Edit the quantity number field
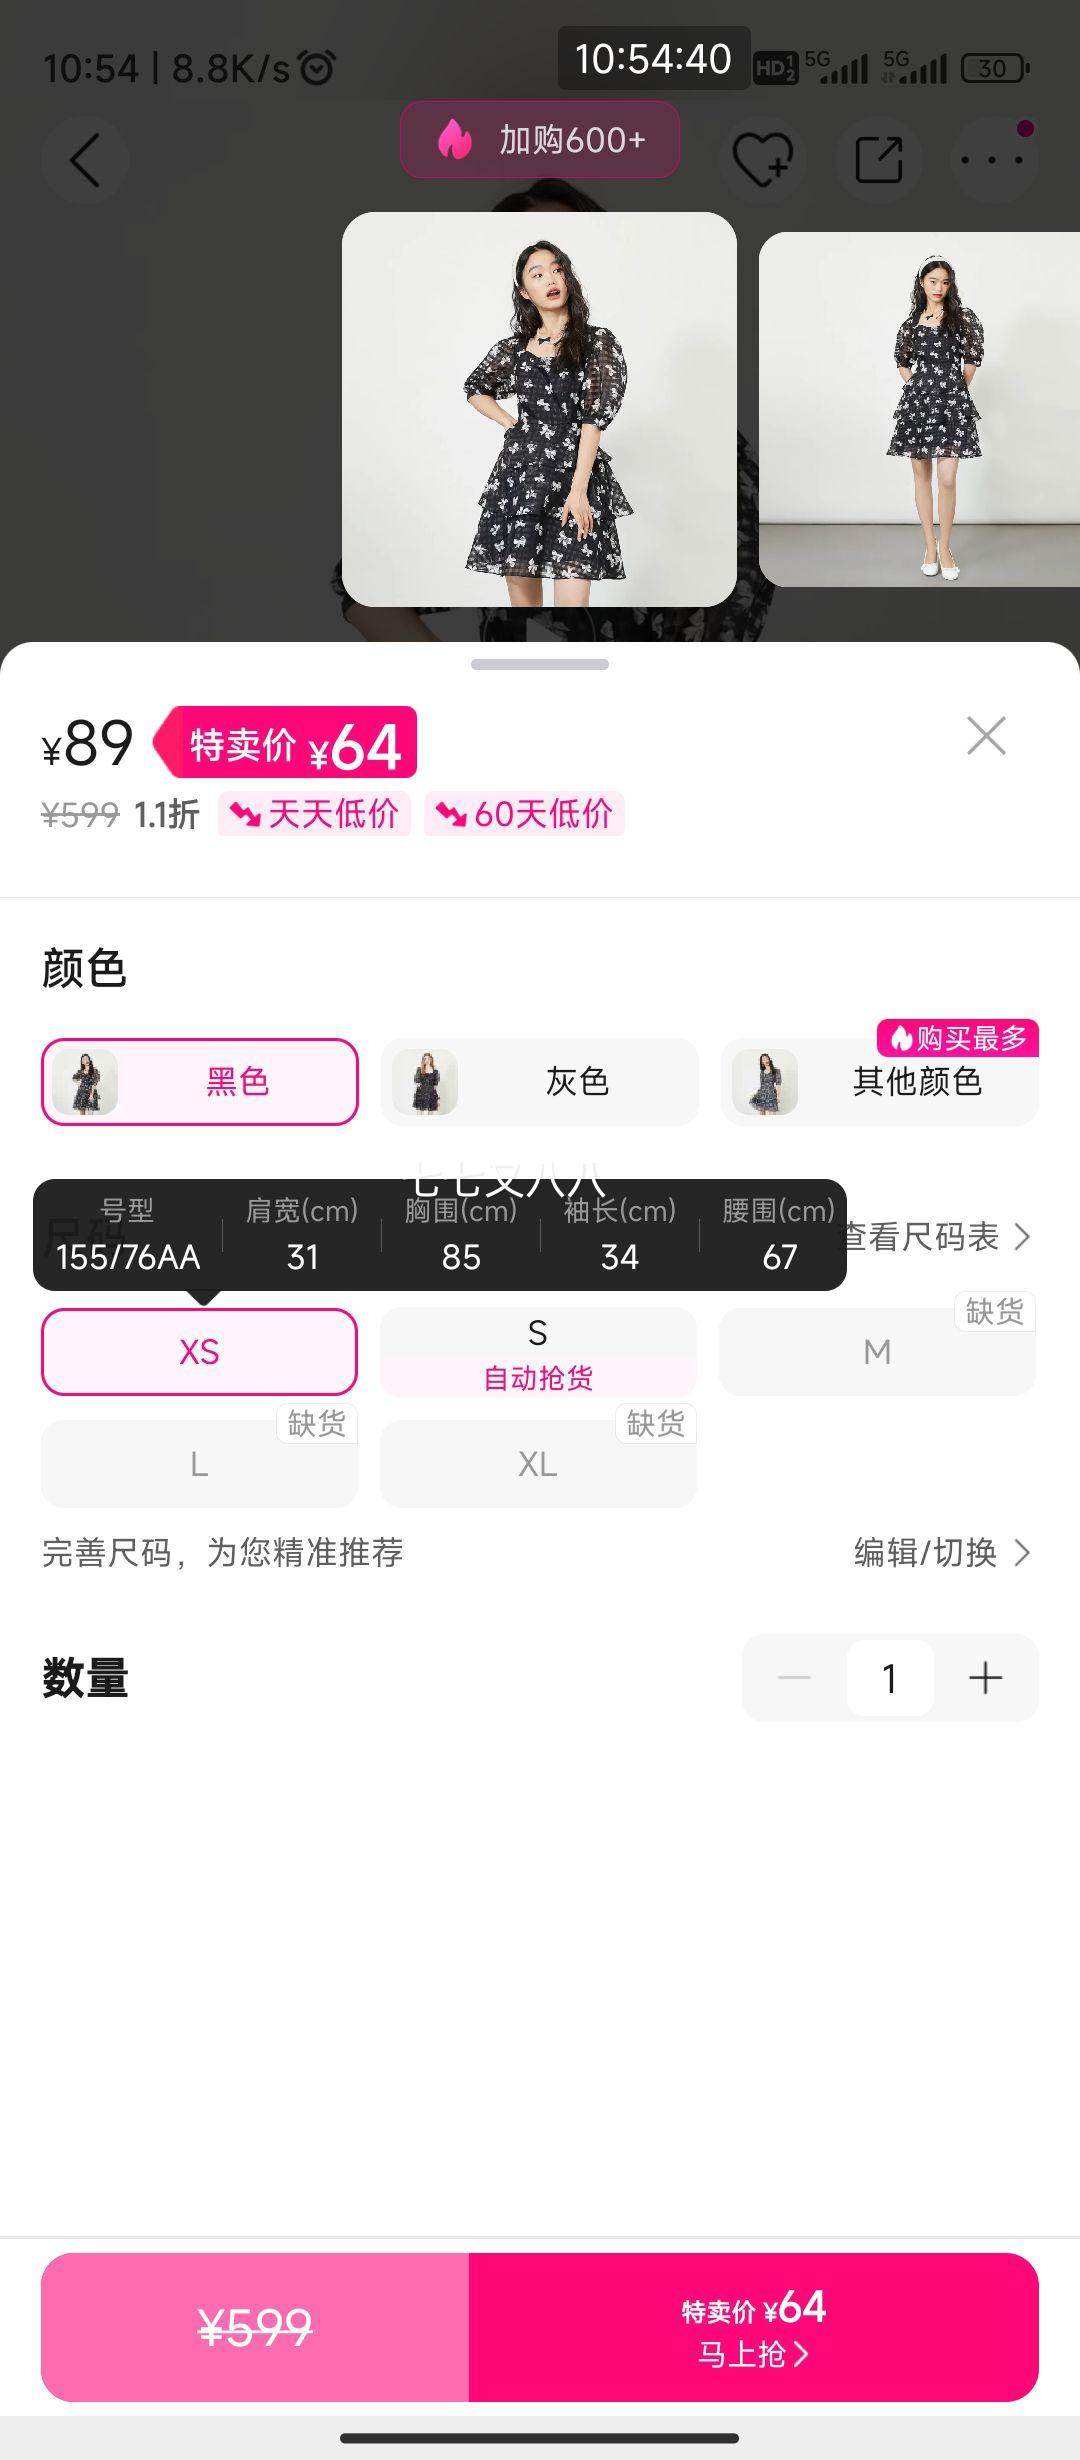The height and width of the screenshot is (2460, 1080). coord(890,1678)
